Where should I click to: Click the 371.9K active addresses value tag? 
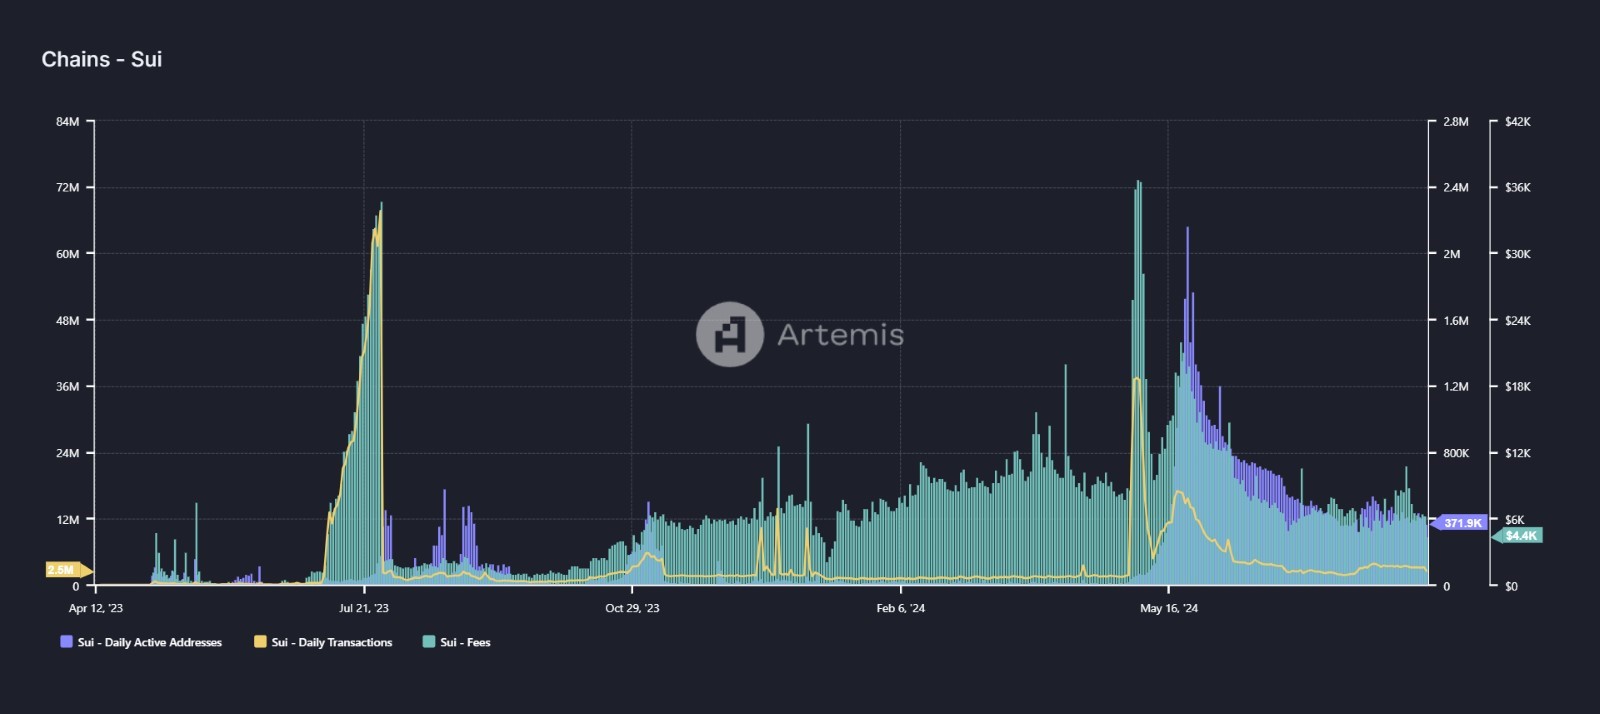pos(1460,523)
